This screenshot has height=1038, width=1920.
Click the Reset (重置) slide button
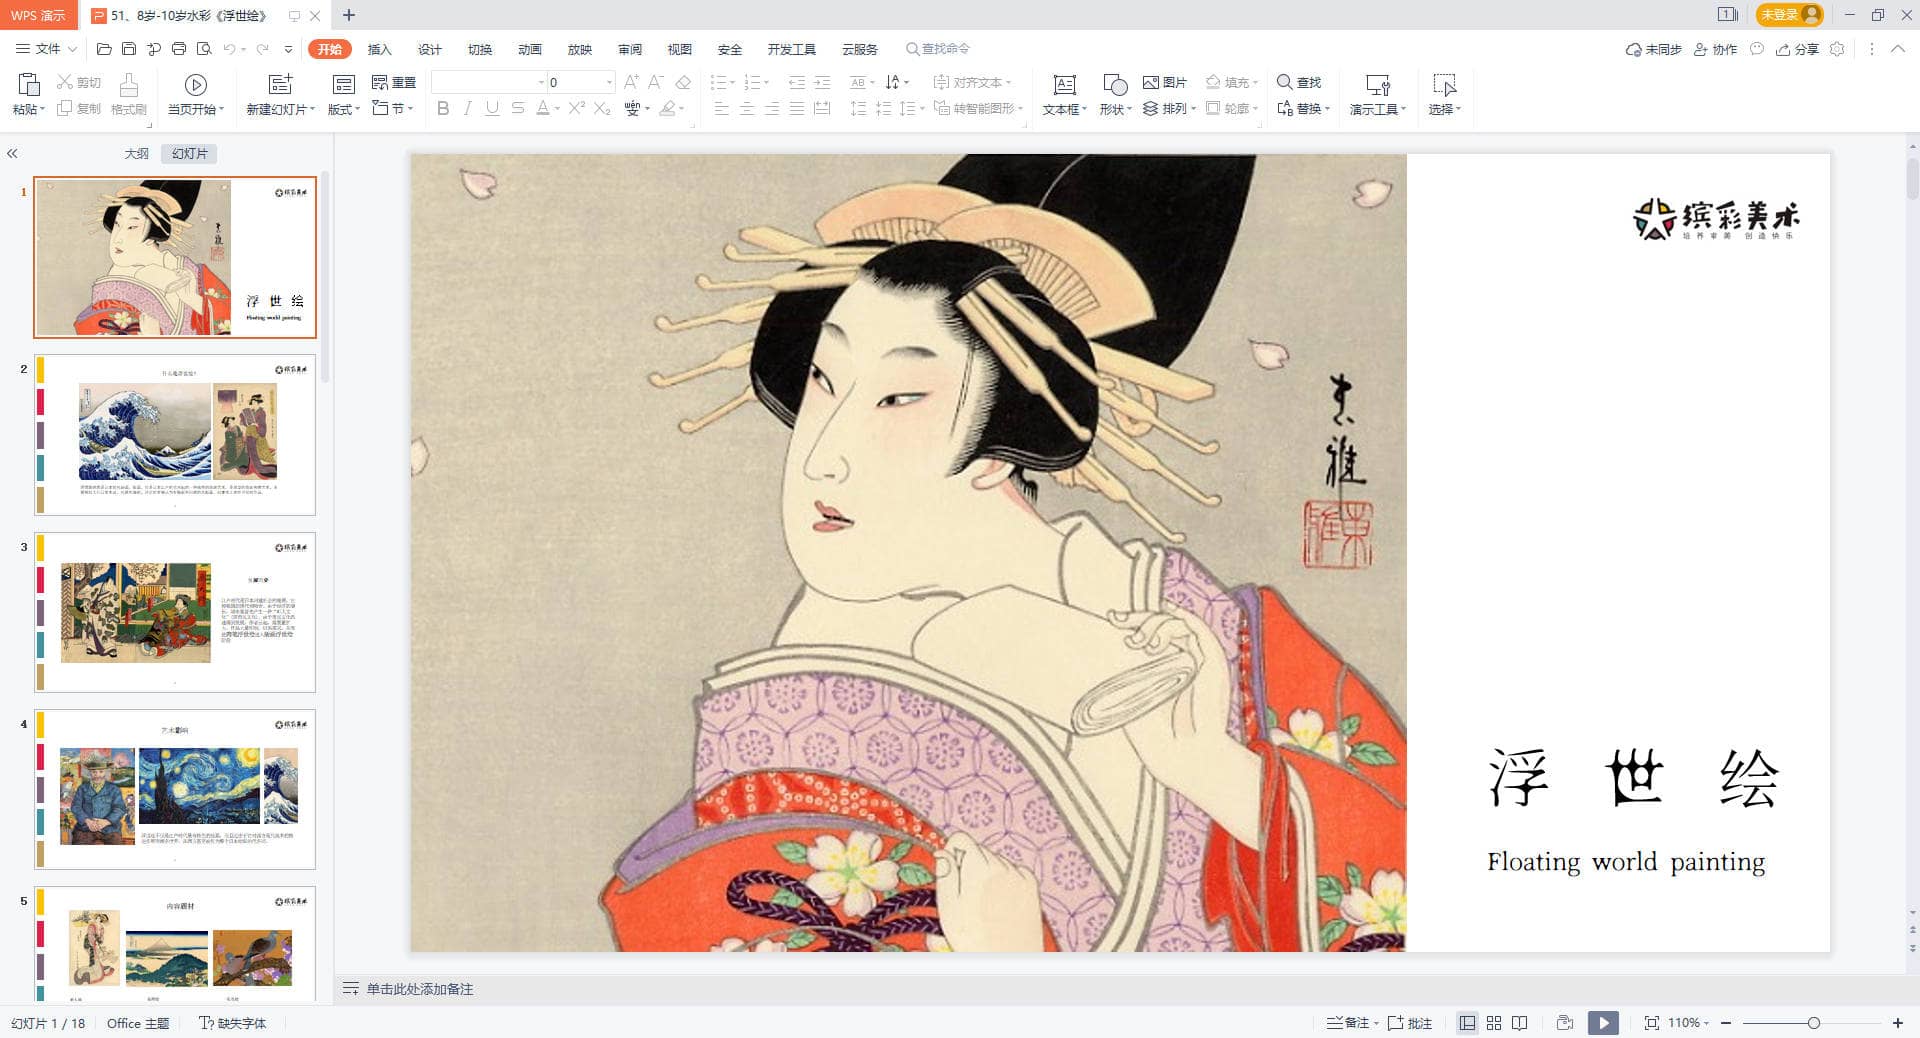pos(394,82)
